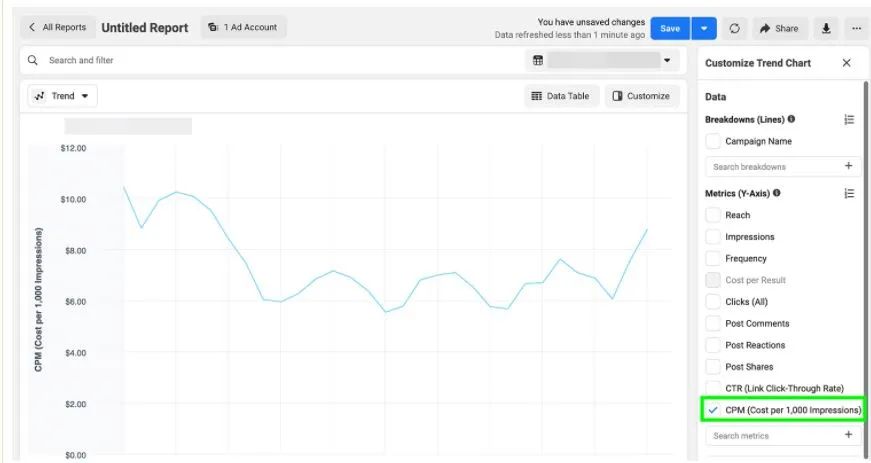Image resolution: width=871 pixels, height=463 pixels.
Task: Click the download export icon
Action: 826,28
